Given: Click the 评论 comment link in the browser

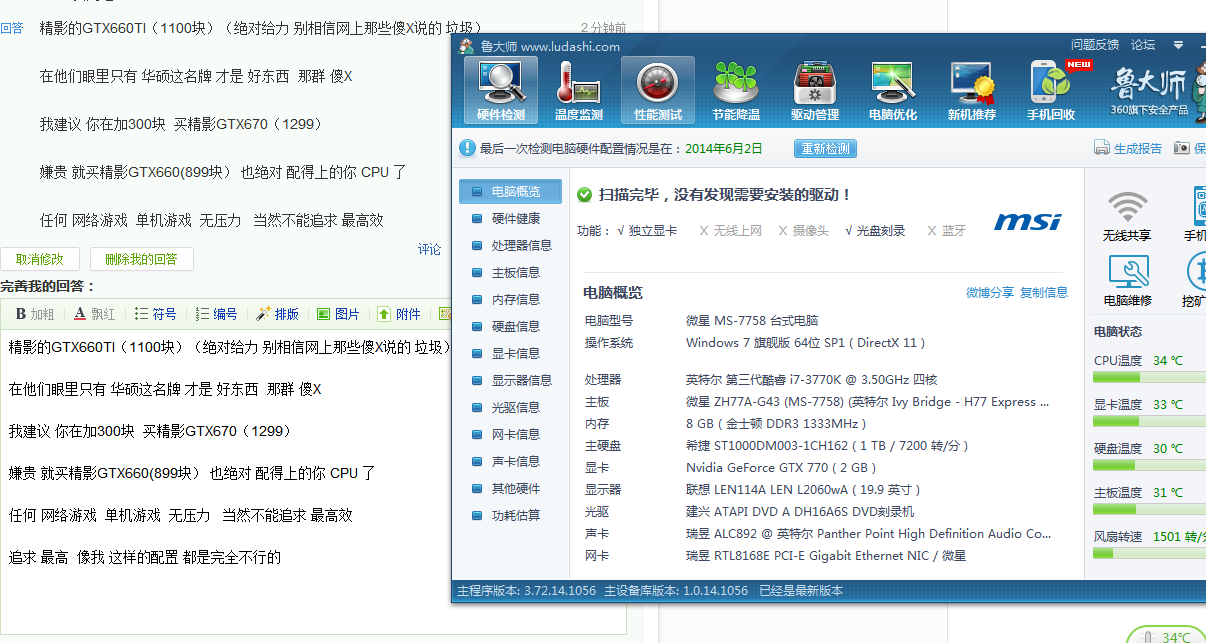Looking at the screenshot, I should 429,249.
